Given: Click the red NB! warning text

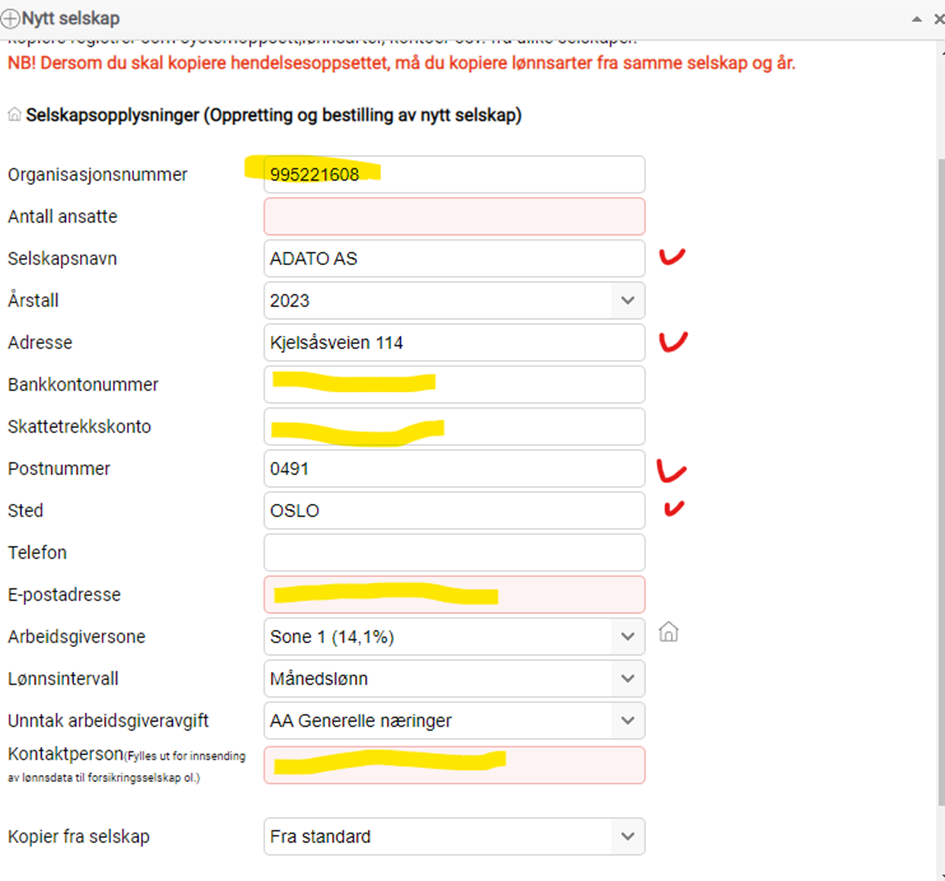Looking at the screenshot, I should coord(401,63).
